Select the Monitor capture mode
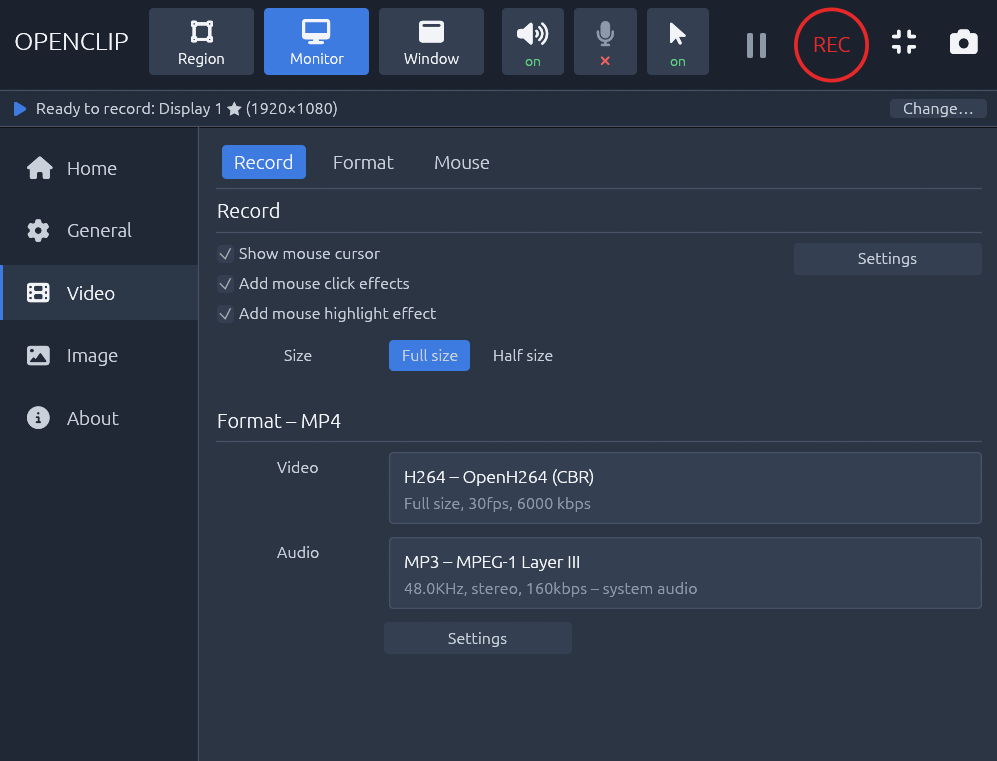 click(316, 42)
